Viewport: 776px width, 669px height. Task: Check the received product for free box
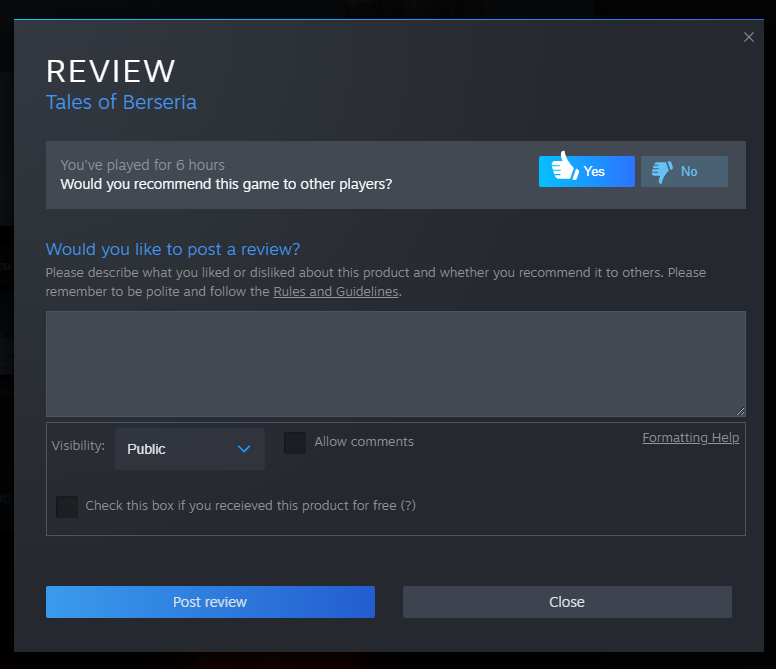click(x=67, y=507)
